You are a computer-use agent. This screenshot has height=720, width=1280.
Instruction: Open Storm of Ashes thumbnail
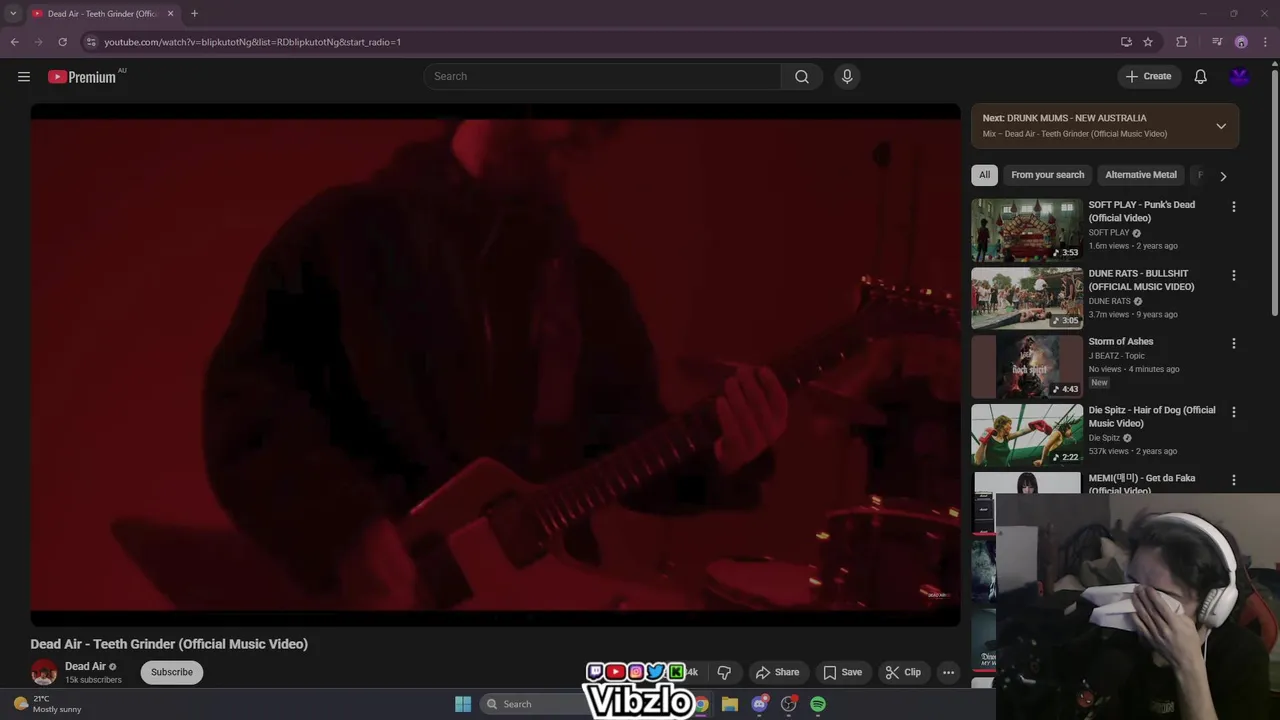(x=1027, y=366)
